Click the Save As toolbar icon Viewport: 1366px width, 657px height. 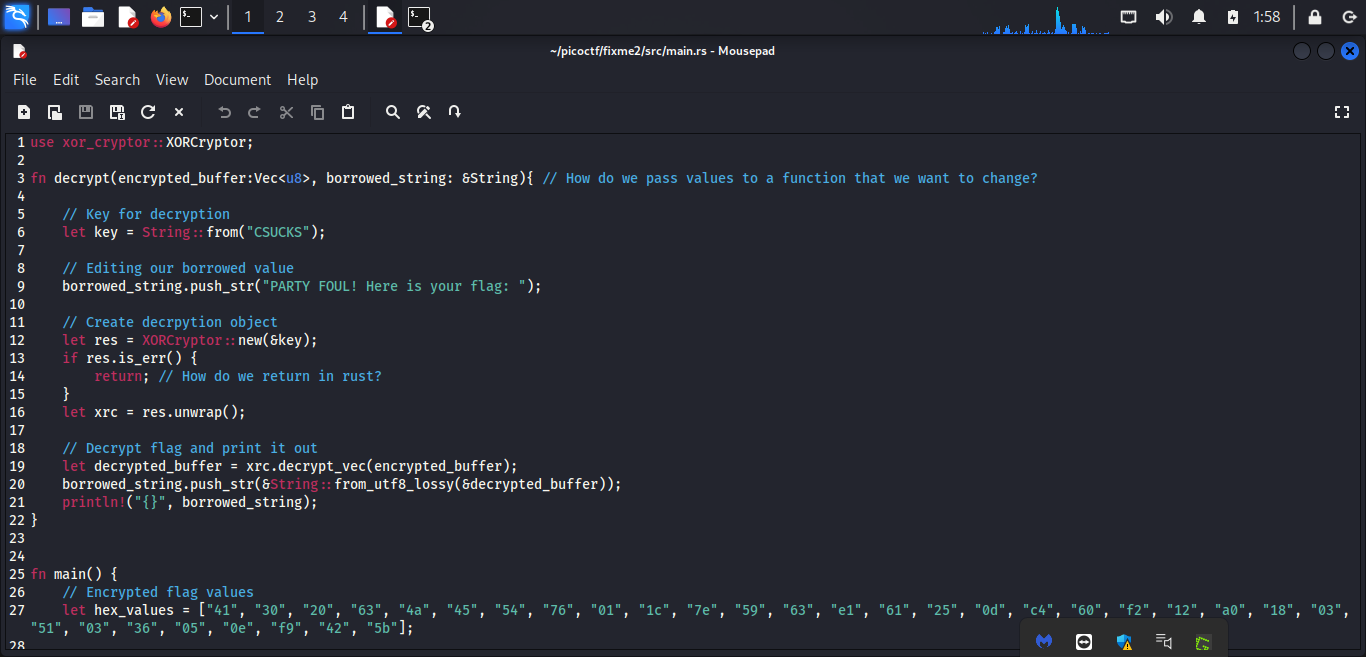pos(117,112)
